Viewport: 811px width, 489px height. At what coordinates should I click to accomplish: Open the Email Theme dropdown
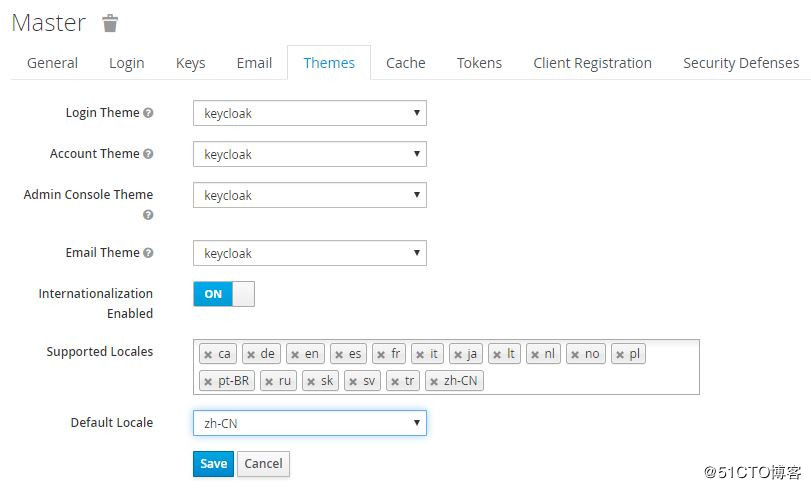(x=309, y=253)
